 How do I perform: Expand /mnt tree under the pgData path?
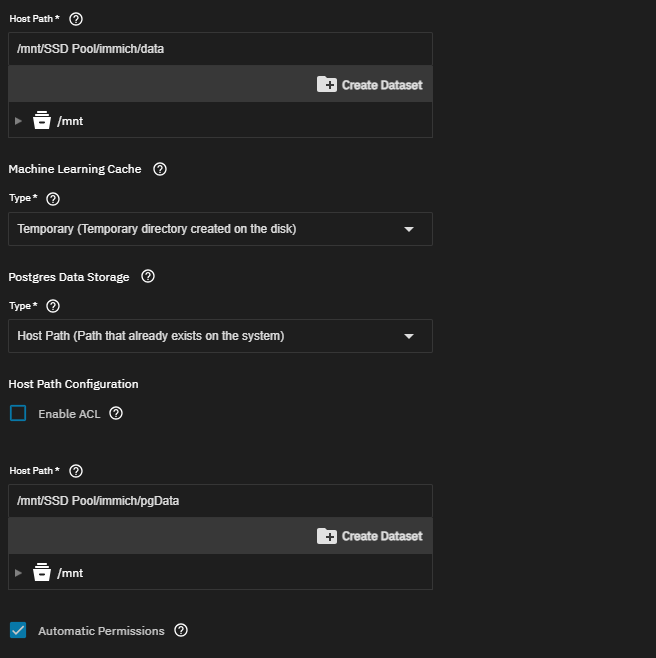pos(18,573)
